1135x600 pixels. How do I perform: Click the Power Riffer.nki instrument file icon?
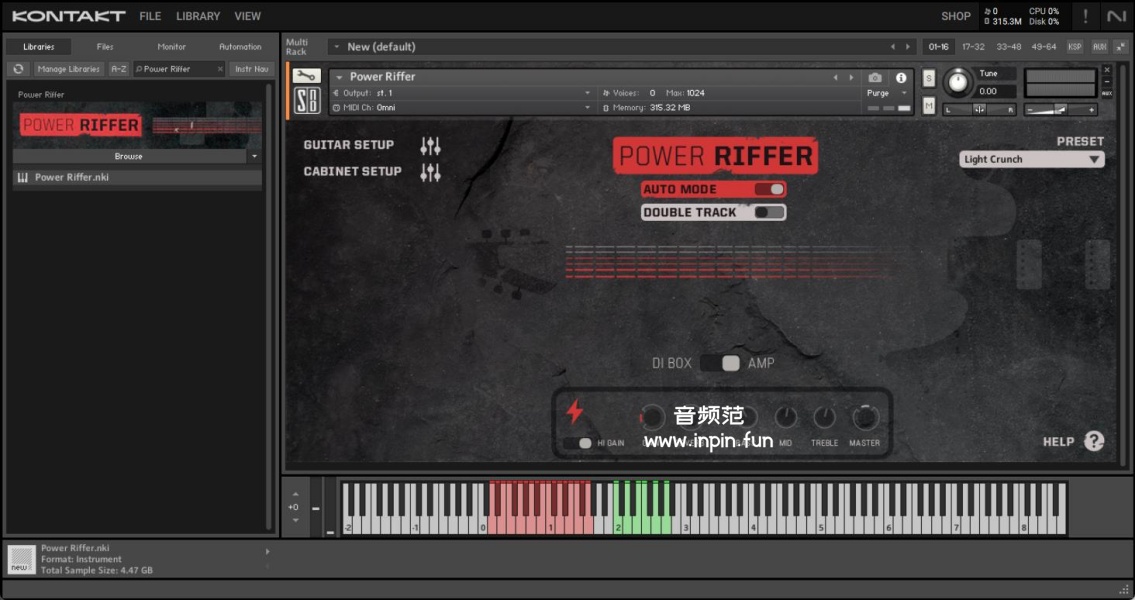click(22, 177)
